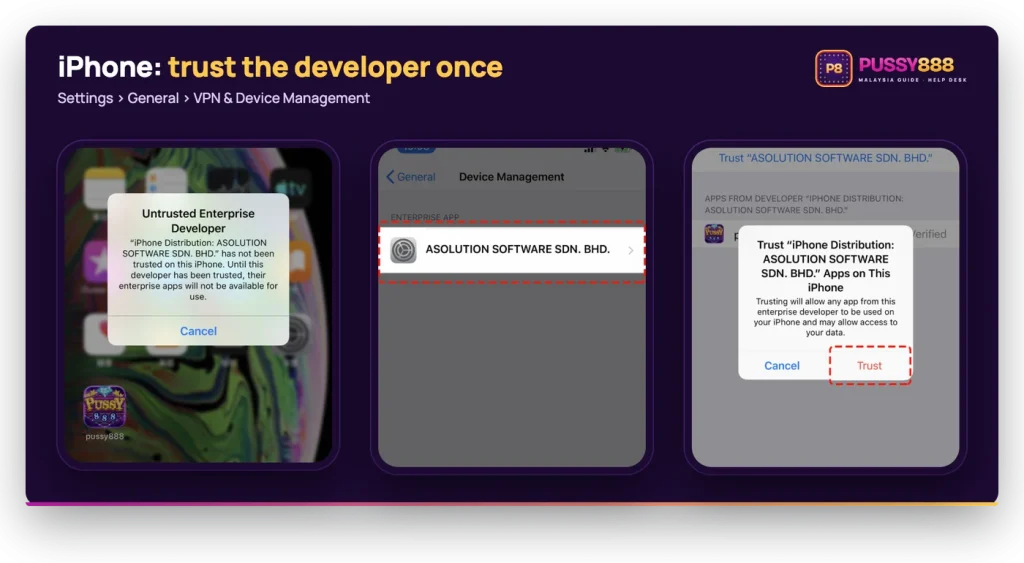Click the PUSSY888 brand text logo
This screenshot has height=563, width=1024.
(x=906, y=65)
